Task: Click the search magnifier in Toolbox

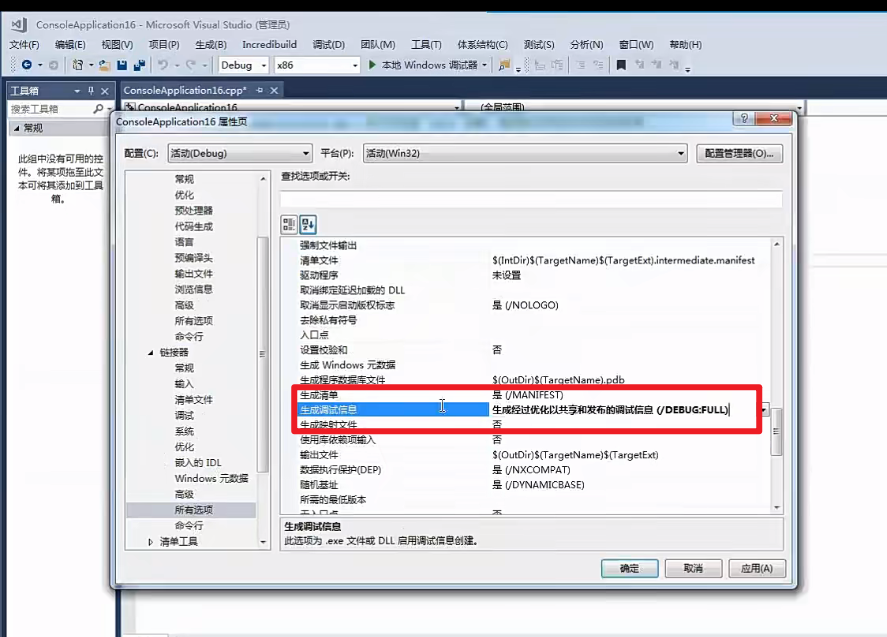Action: point(98,109)
